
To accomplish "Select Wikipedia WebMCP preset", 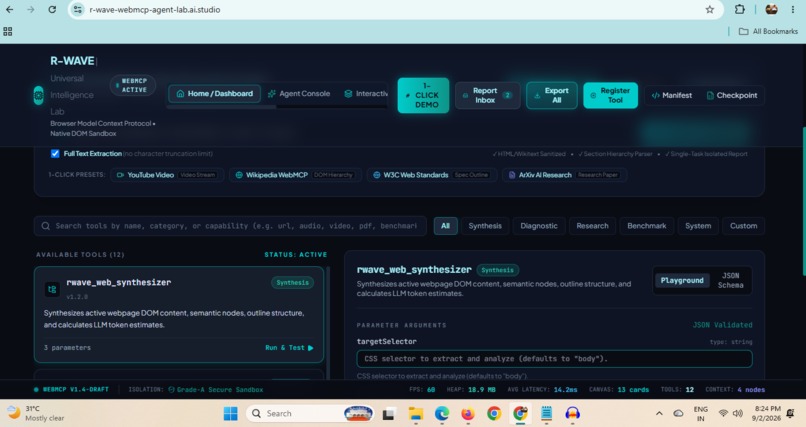I will tap(295, 175).
